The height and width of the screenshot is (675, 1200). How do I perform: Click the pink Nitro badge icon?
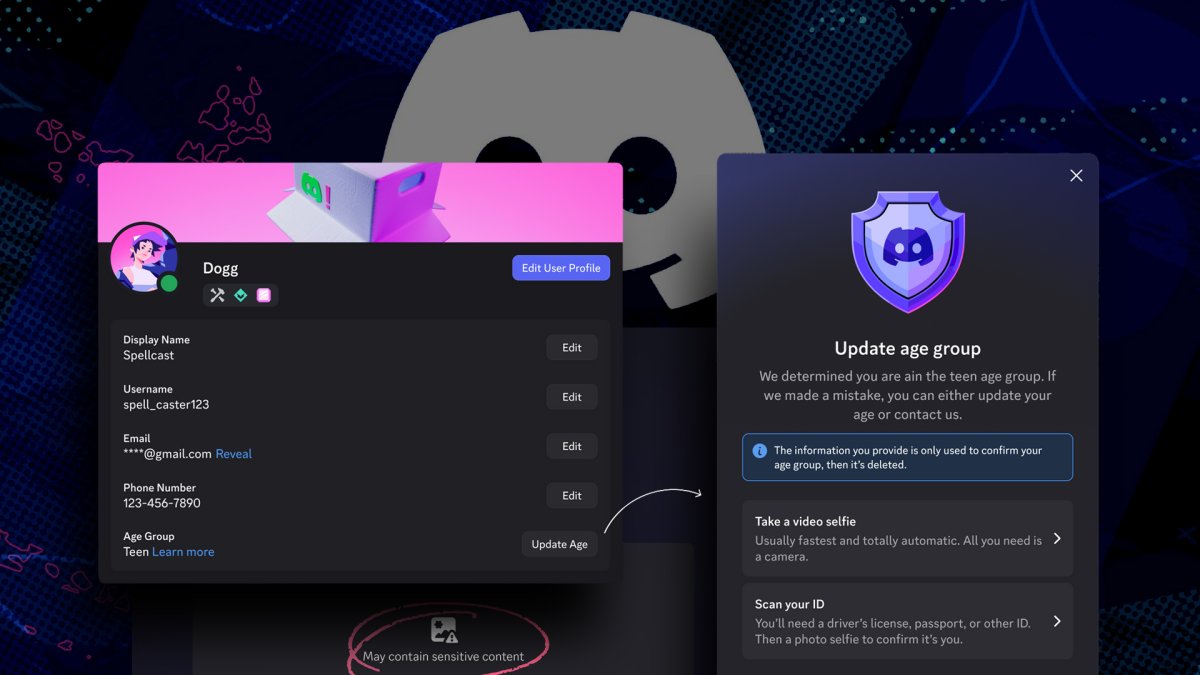pyautogui.click(x=264, y=295)
